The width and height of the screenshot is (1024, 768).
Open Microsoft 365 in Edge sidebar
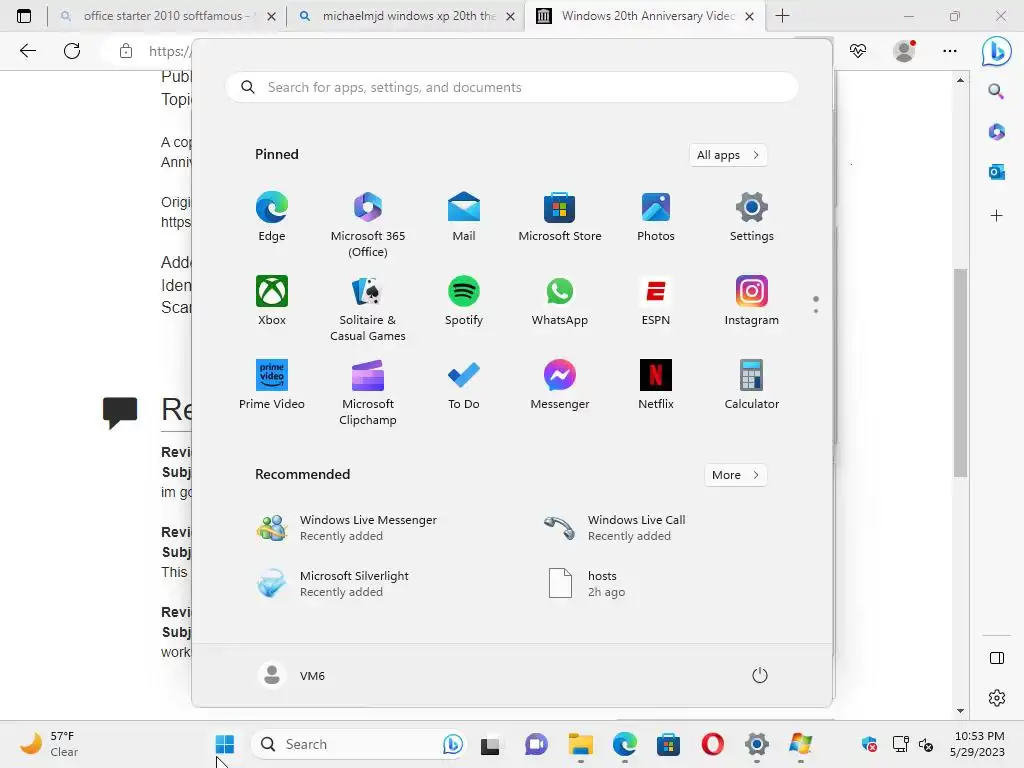(996, 132)
